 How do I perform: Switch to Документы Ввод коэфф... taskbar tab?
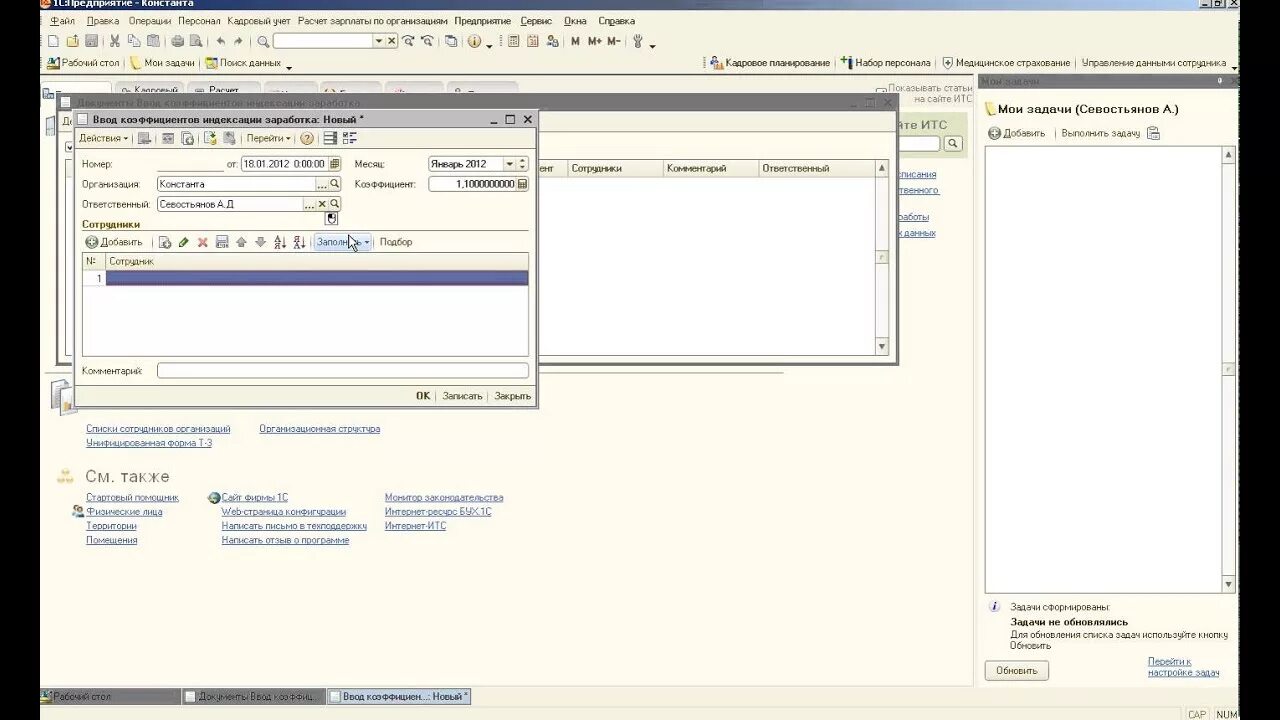pyautogui.click(x=254, y=696)
